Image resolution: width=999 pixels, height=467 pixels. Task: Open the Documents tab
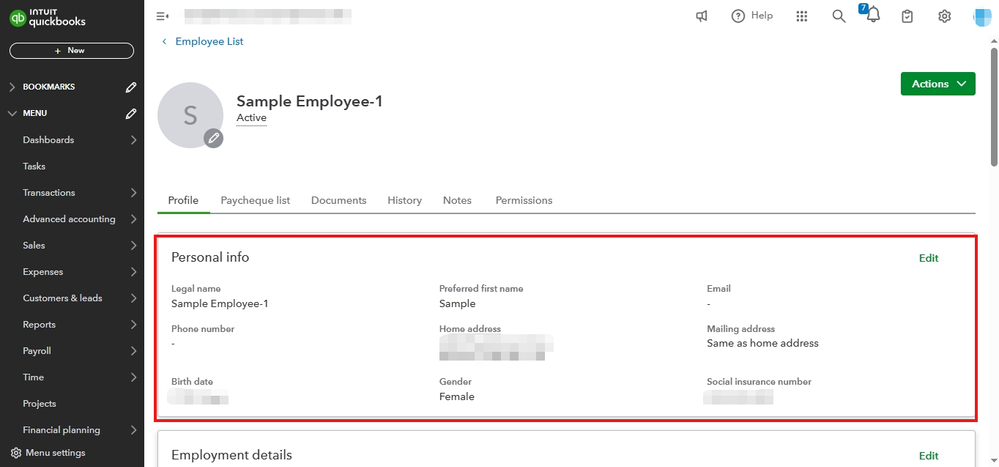click(338, 200)
